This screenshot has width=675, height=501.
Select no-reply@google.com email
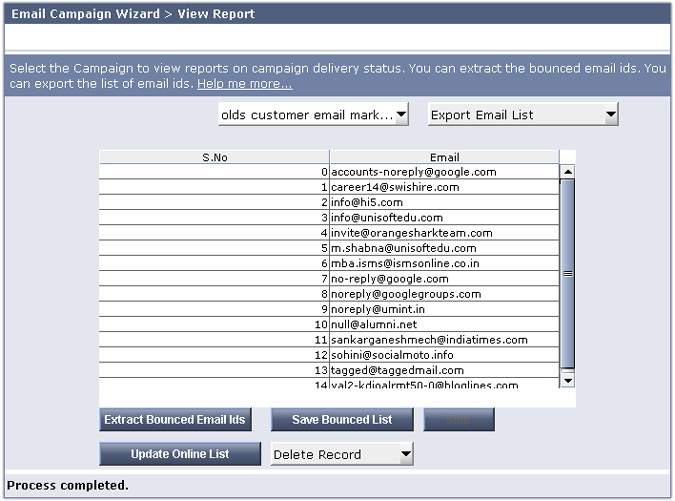click(445, 279)
